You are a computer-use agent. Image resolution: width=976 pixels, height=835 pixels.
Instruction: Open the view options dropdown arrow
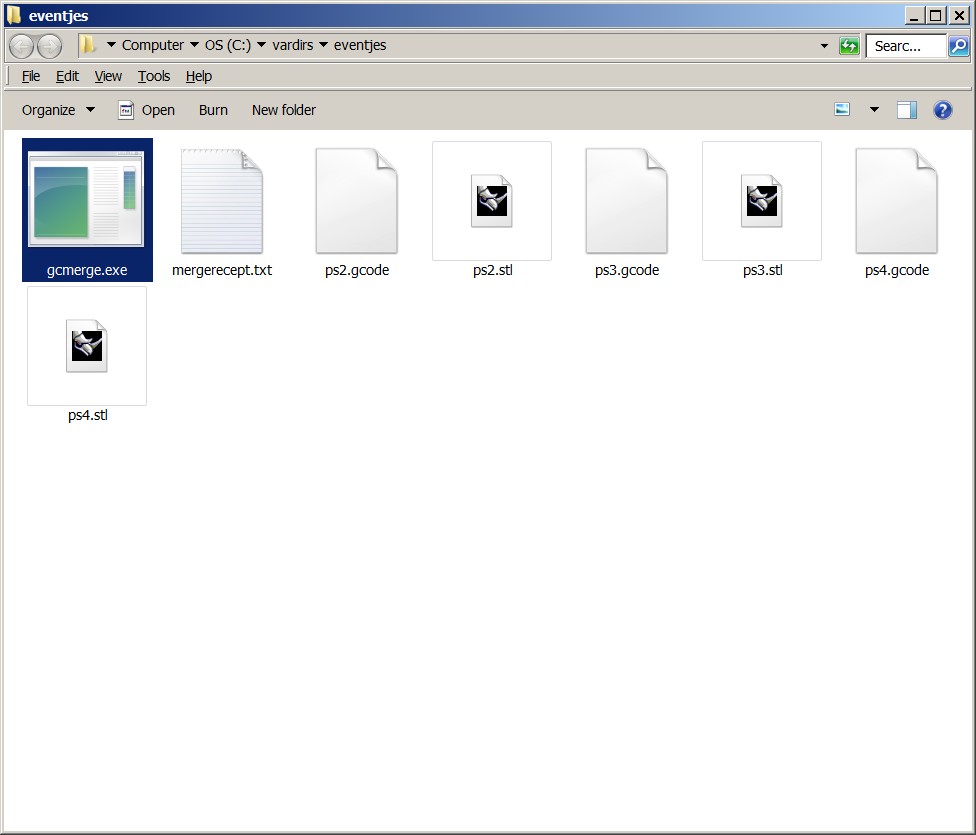pyautogui.click(x=874, y=110)
